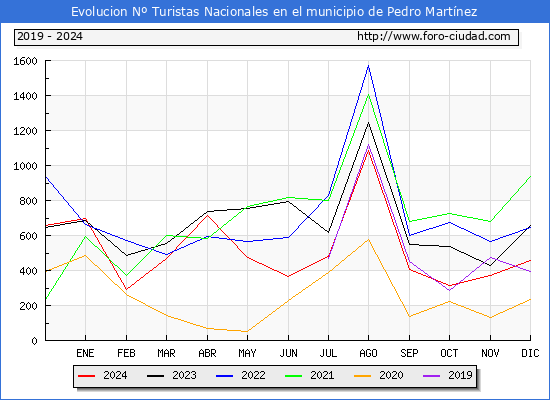Click the black 2023 February dip point
Viewport: 550px width, 400px height.
click(x=126, y=255)
